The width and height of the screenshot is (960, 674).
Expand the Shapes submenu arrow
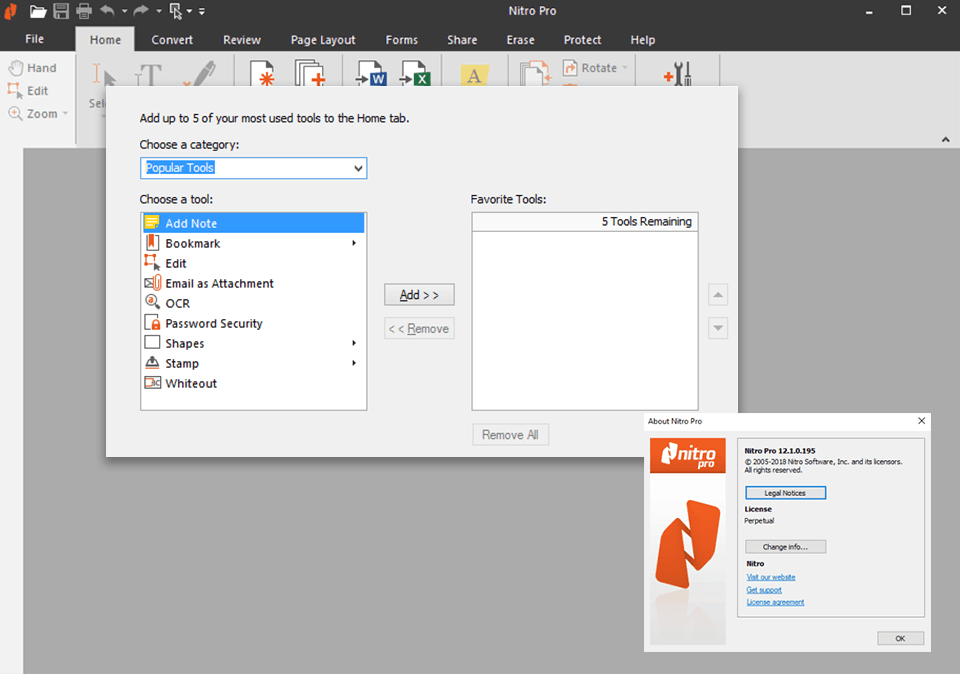click(x=353, y=343)
